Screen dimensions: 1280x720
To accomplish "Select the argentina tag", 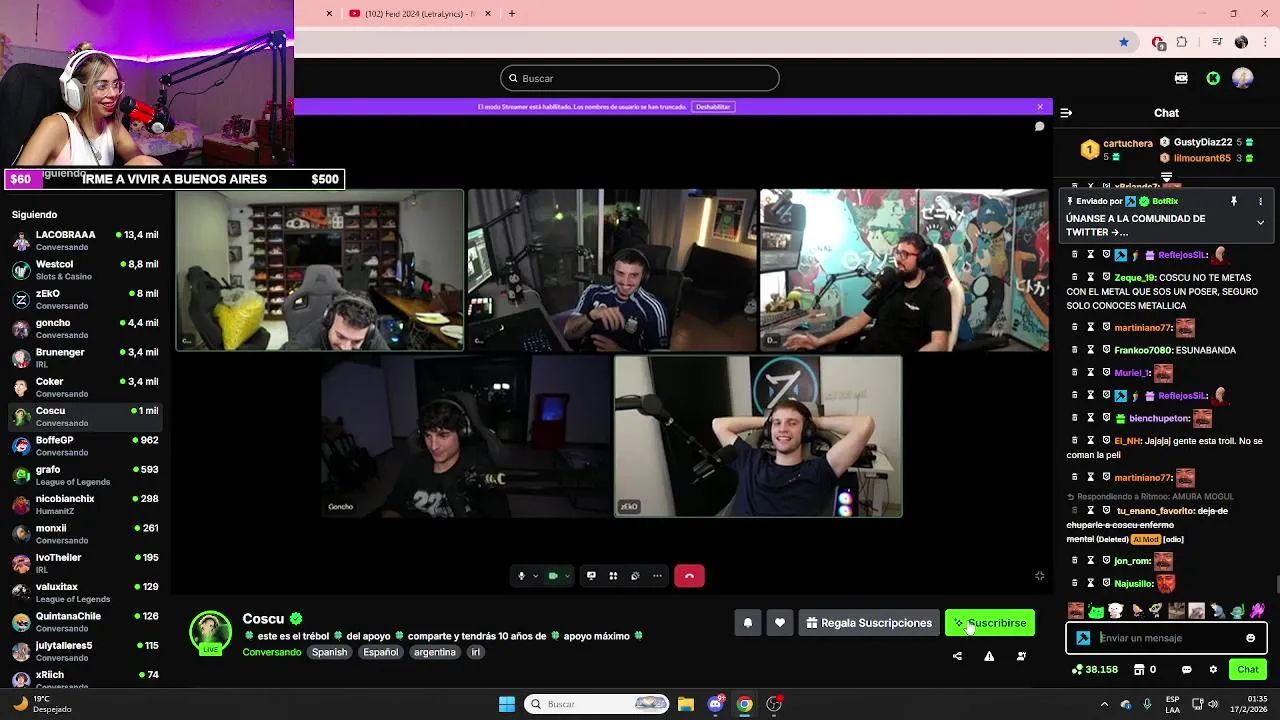I will coord(434,652).
